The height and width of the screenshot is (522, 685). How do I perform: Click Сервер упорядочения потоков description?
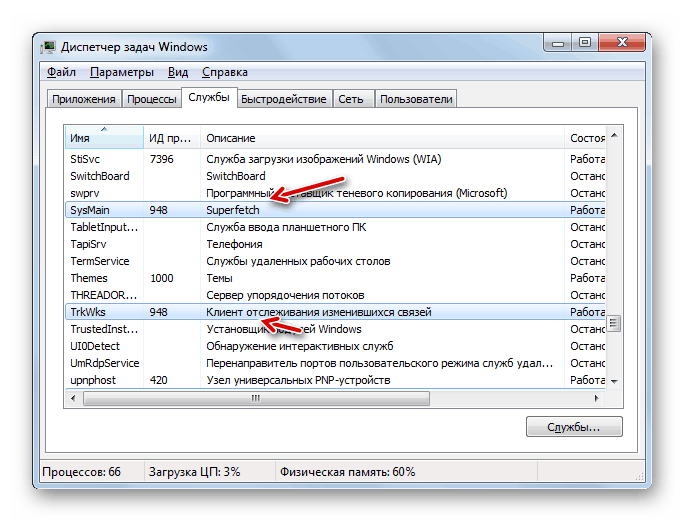click(285, 295)
